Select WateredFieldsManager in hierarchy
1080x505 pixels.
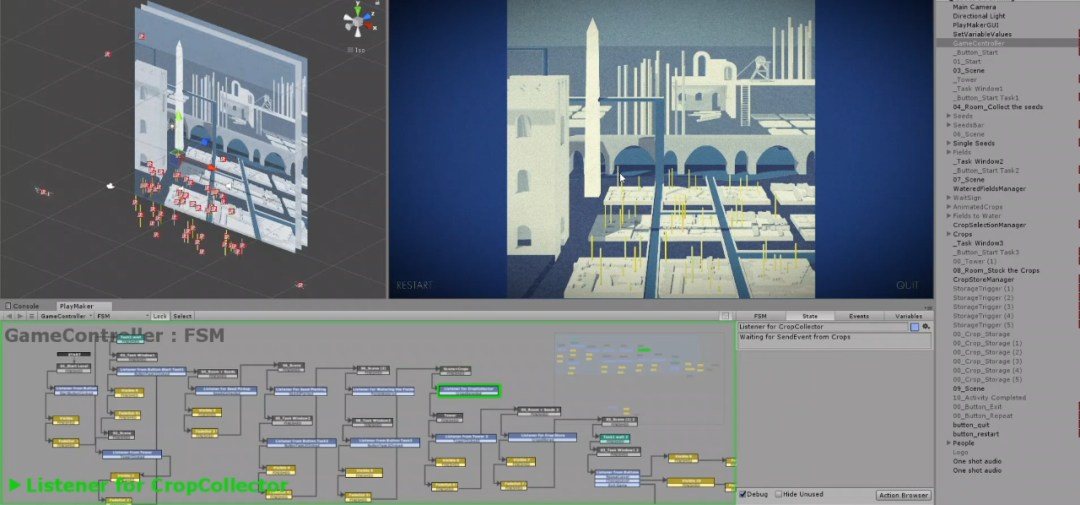(x=989, y=189)
